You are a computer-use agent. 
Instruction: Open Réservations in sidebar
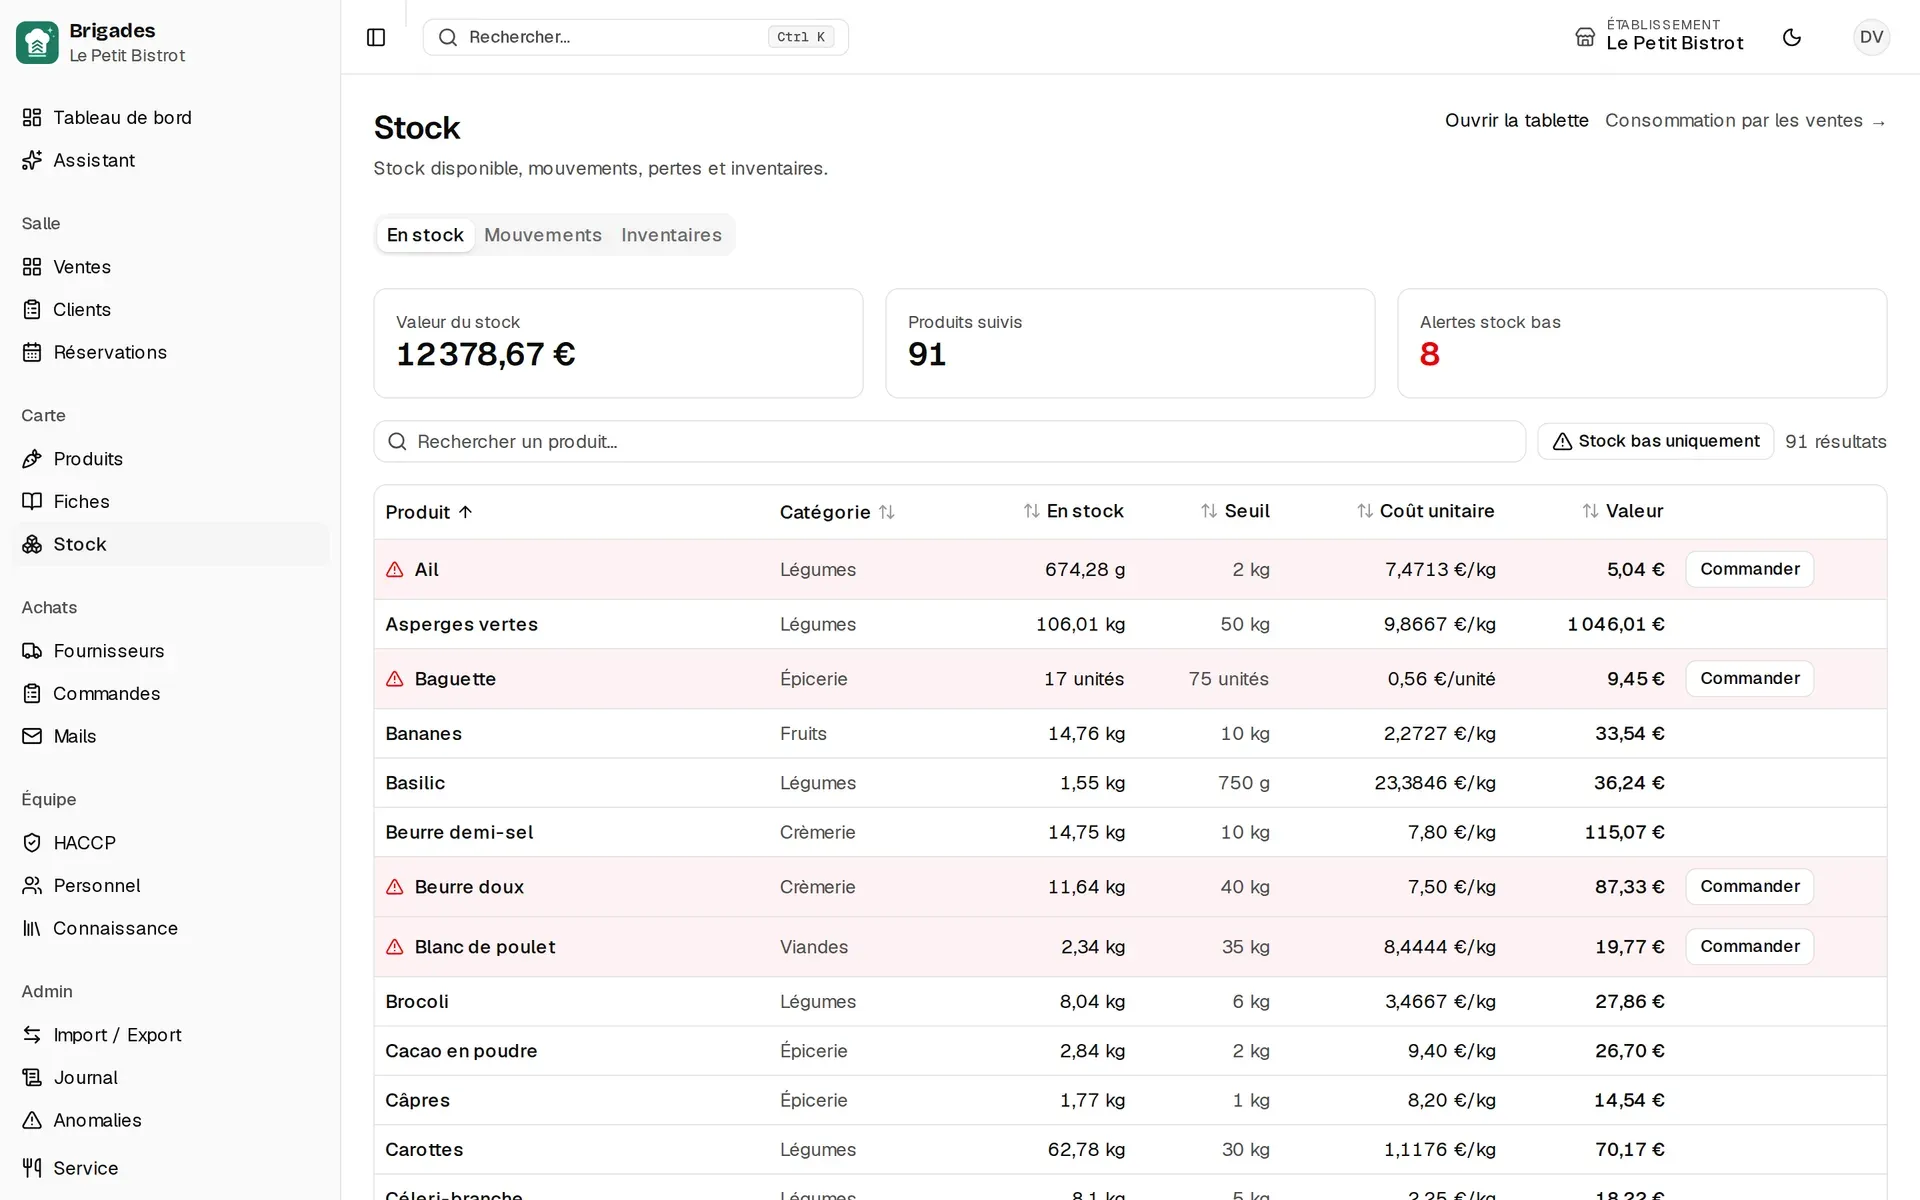[170, 352]
